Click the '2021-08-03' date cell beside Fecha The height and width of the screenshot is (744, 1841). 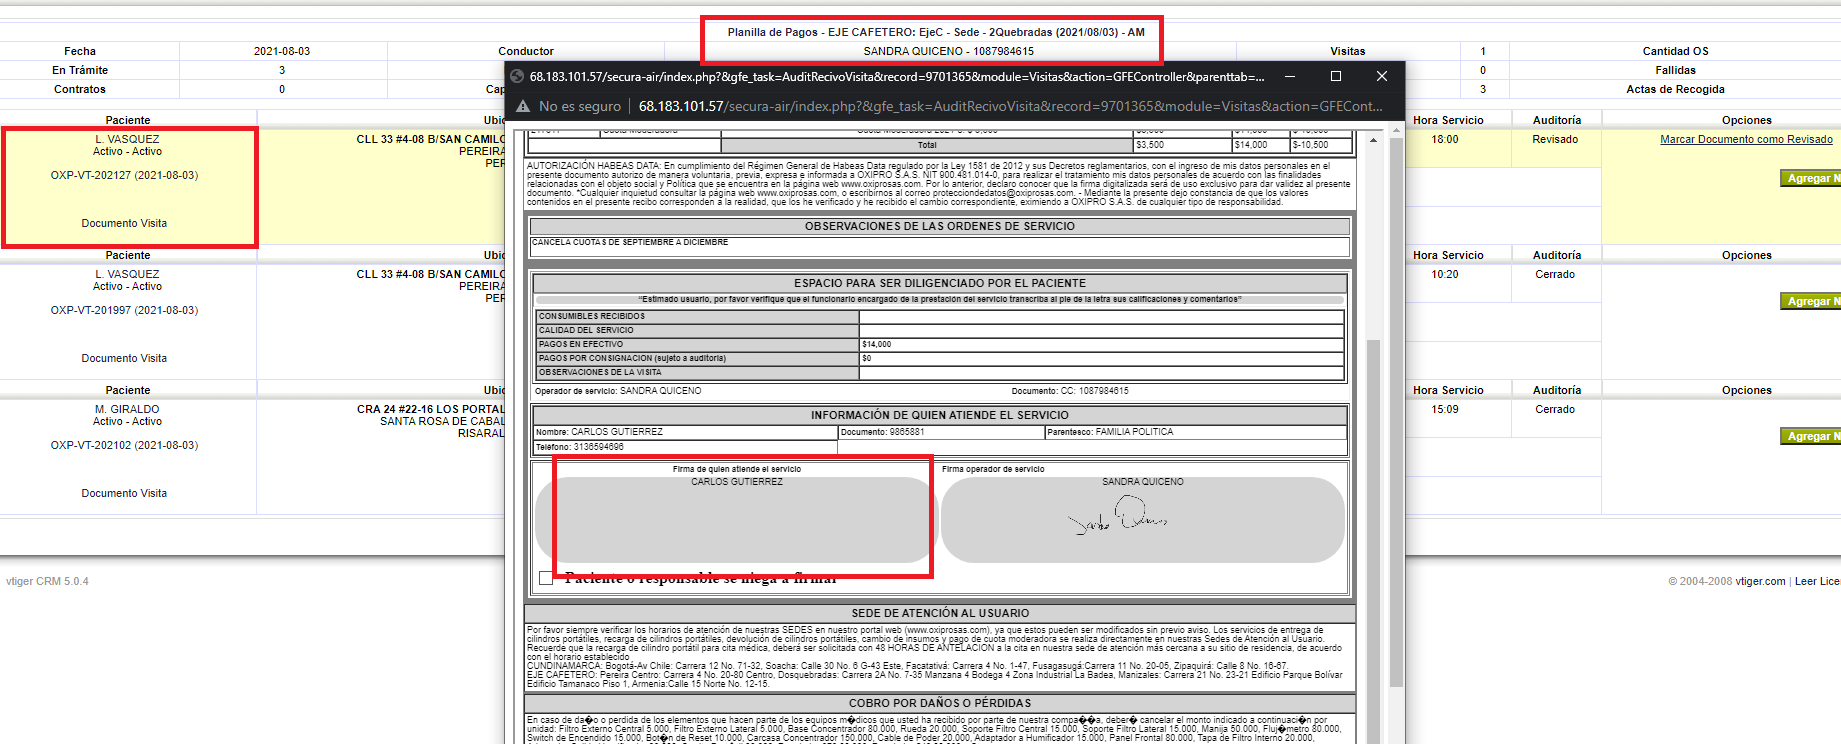pyautogui.click(x=282, y=51)
